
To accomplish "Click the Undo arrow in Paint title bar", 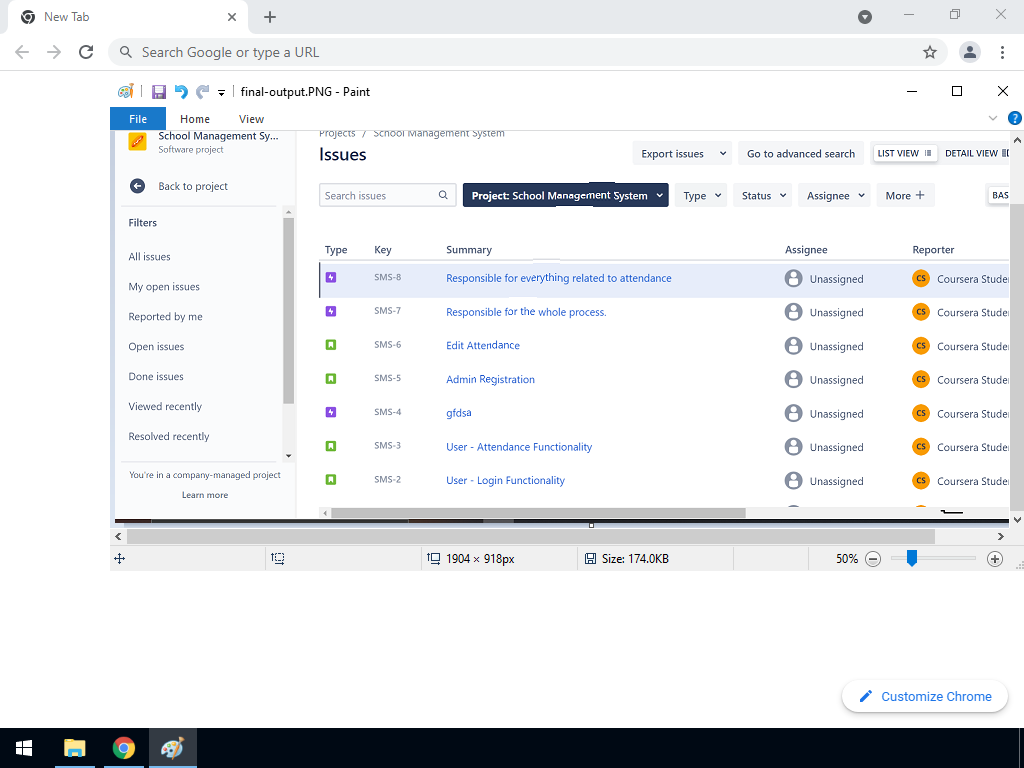I will [x=181, y=92].
